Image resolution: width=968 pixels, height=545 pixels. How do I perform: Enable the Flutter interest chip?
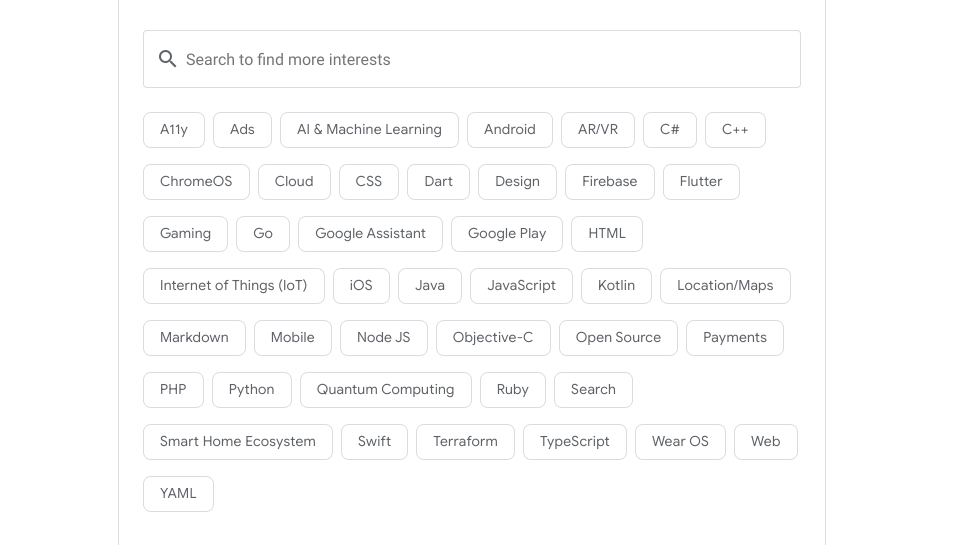[x=701, y=182]
